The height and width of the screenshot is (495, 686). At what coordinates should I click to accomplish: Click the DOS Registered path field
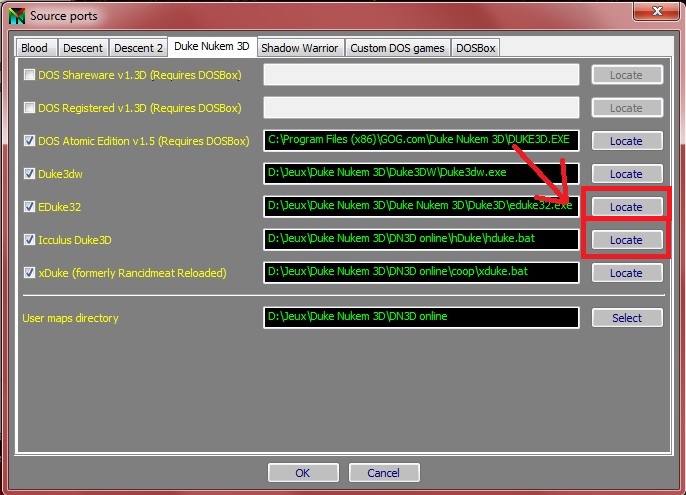(421, 108)
